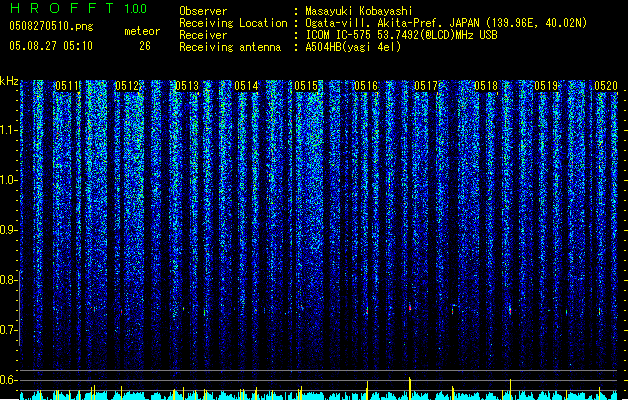Click the 0516 time marker
The width and height of the screenshot is (629, 400).
point(366,86)
